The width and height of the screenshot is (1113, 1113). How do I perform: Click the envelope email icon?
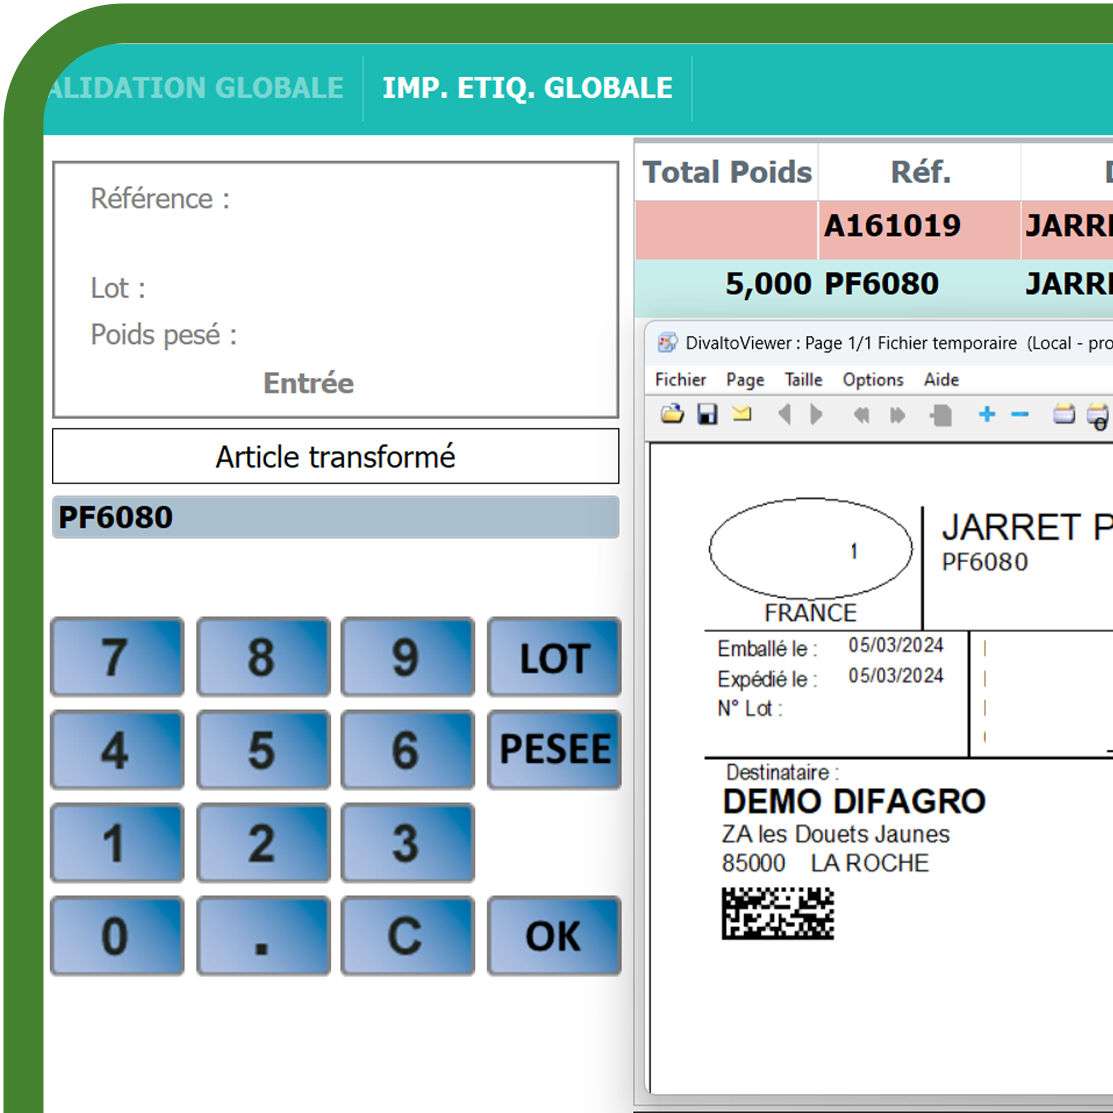(741, 414)
